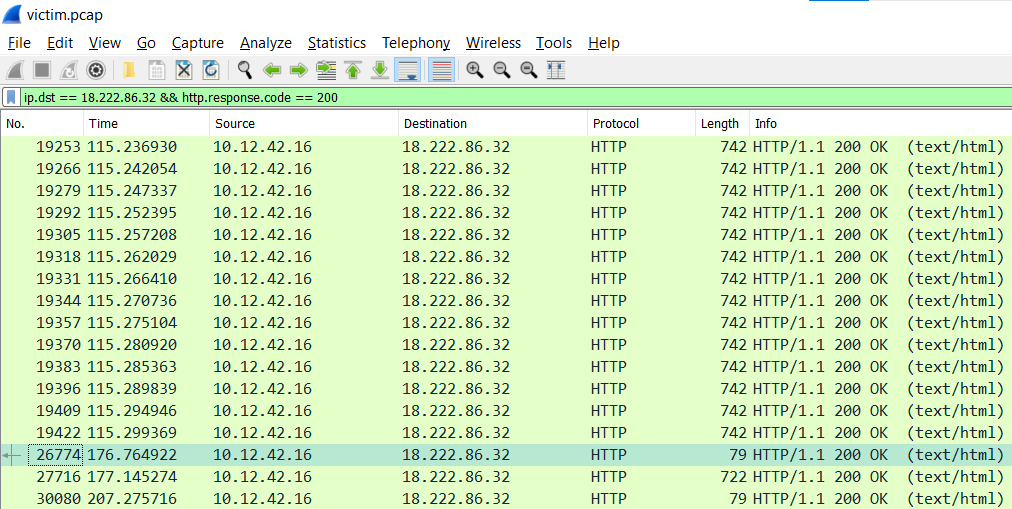Screen dimensions: 1012x509
Task: Toggle auto-scroll during live capture
Action: coord(407,70)
